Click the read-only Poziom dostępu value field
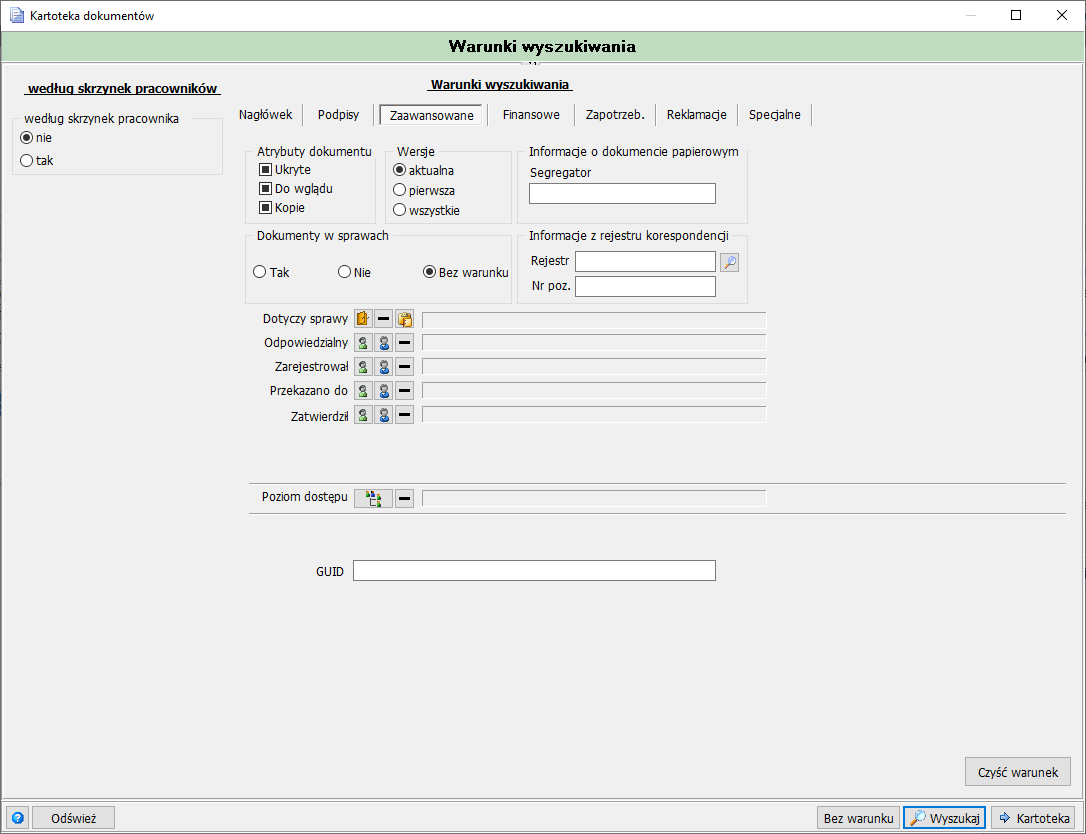 [594, 498]
